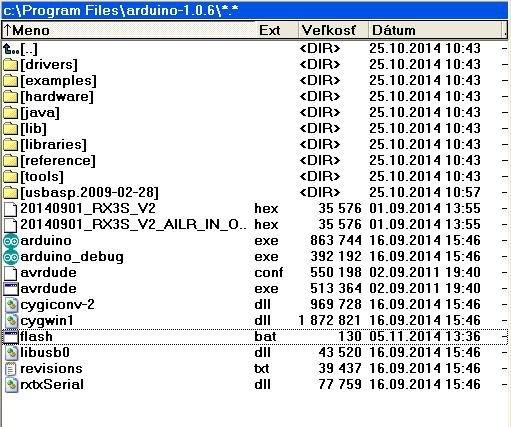Select the rxtxSerial dll file icon

pos(11,385)
